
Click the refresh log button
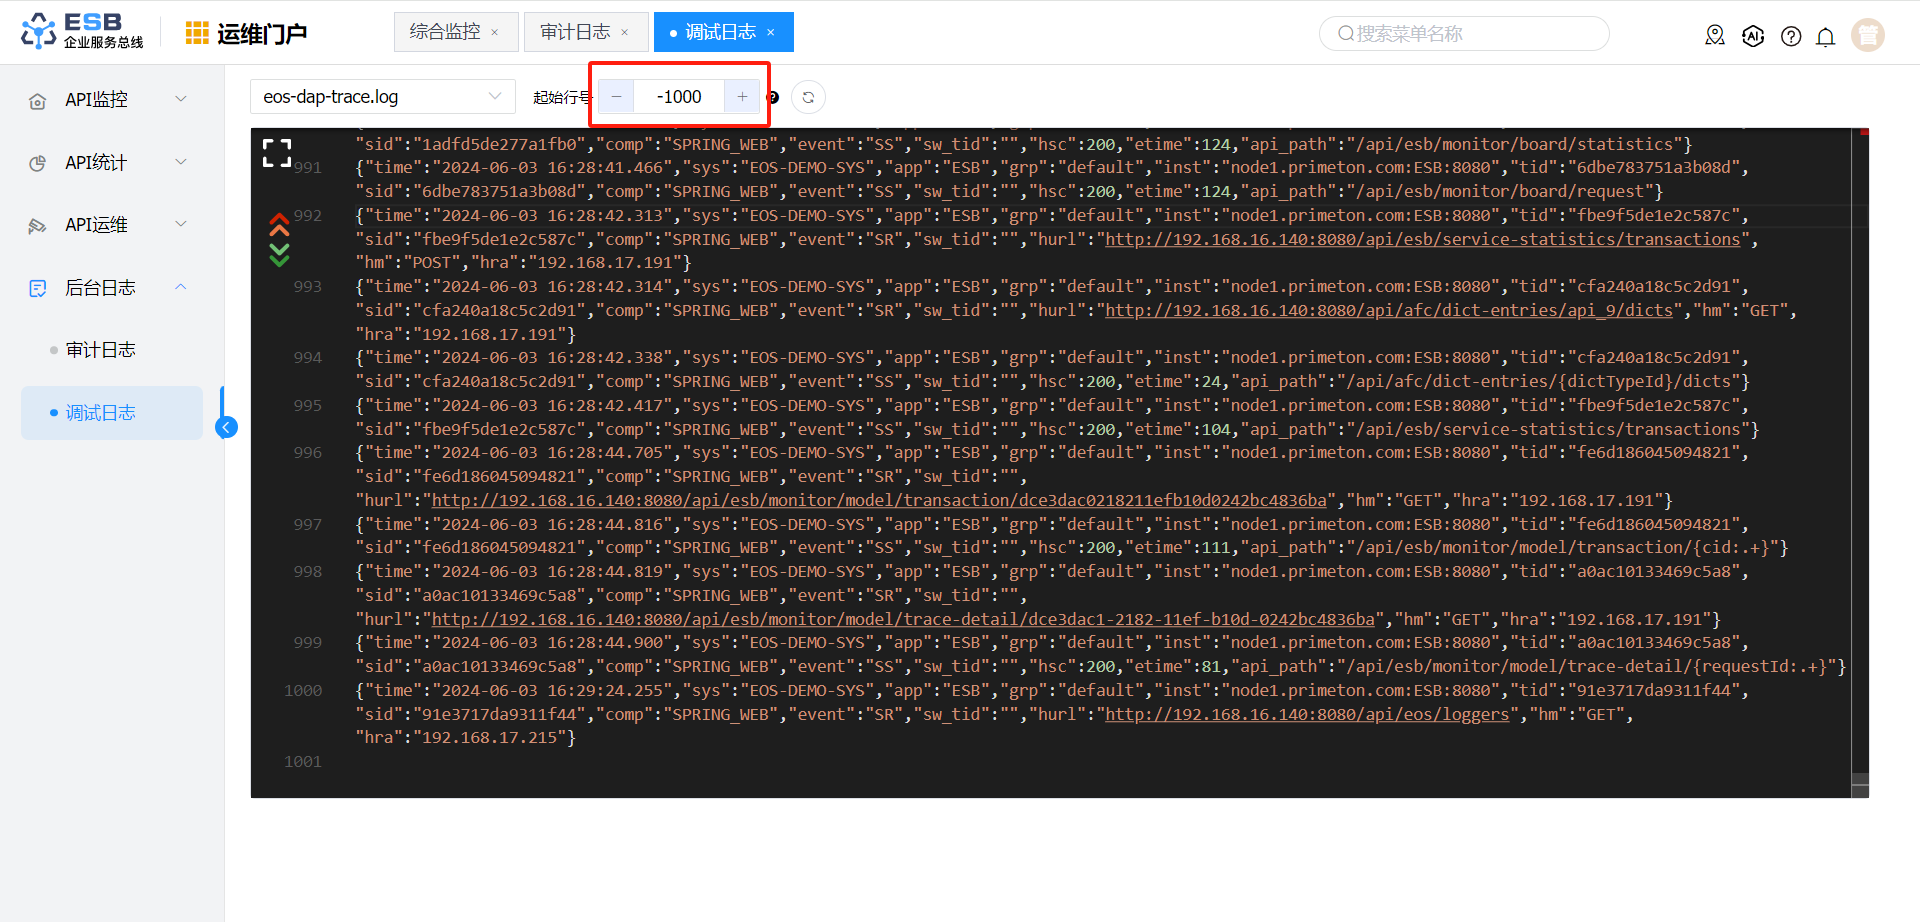[x=808, y=97]
